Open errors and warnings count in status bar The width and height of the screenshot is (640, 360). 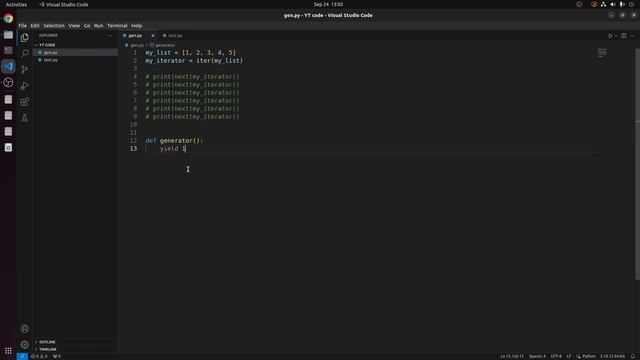point(39,356)
